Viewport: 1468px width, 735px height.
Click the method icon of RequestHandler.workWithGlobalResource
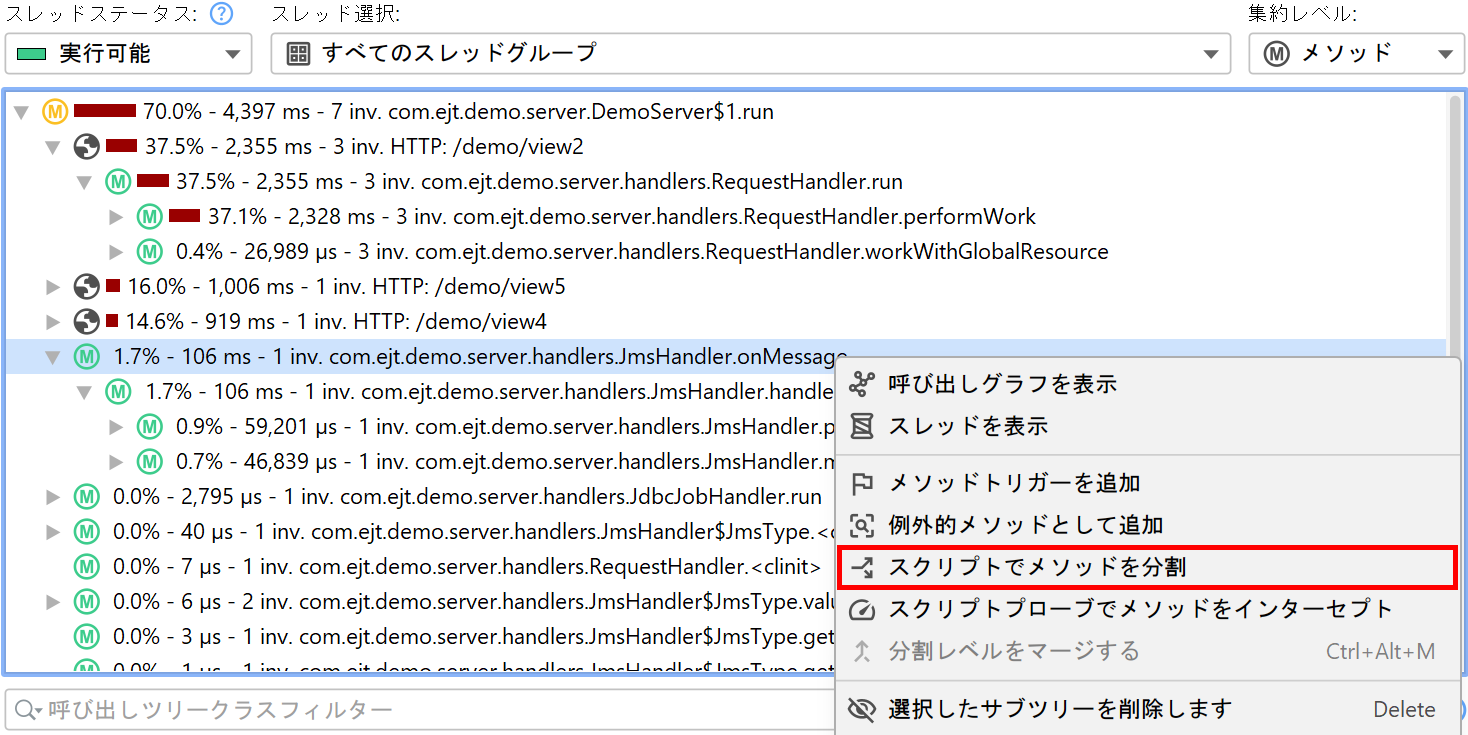coord(149,252)
